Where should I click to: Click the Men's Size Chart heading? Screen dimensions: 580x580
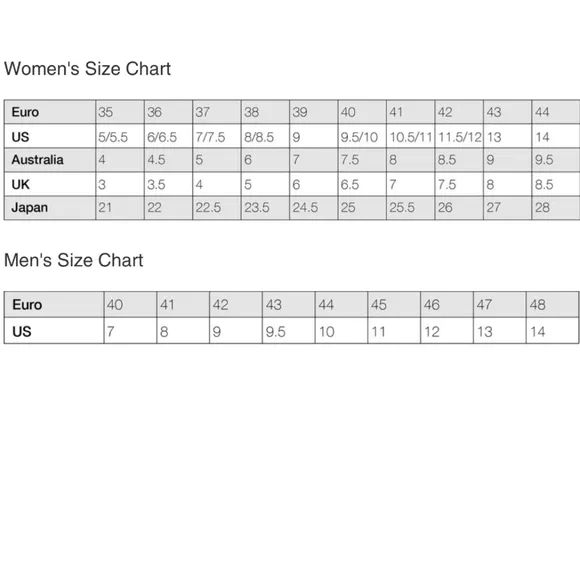[73, 260]
